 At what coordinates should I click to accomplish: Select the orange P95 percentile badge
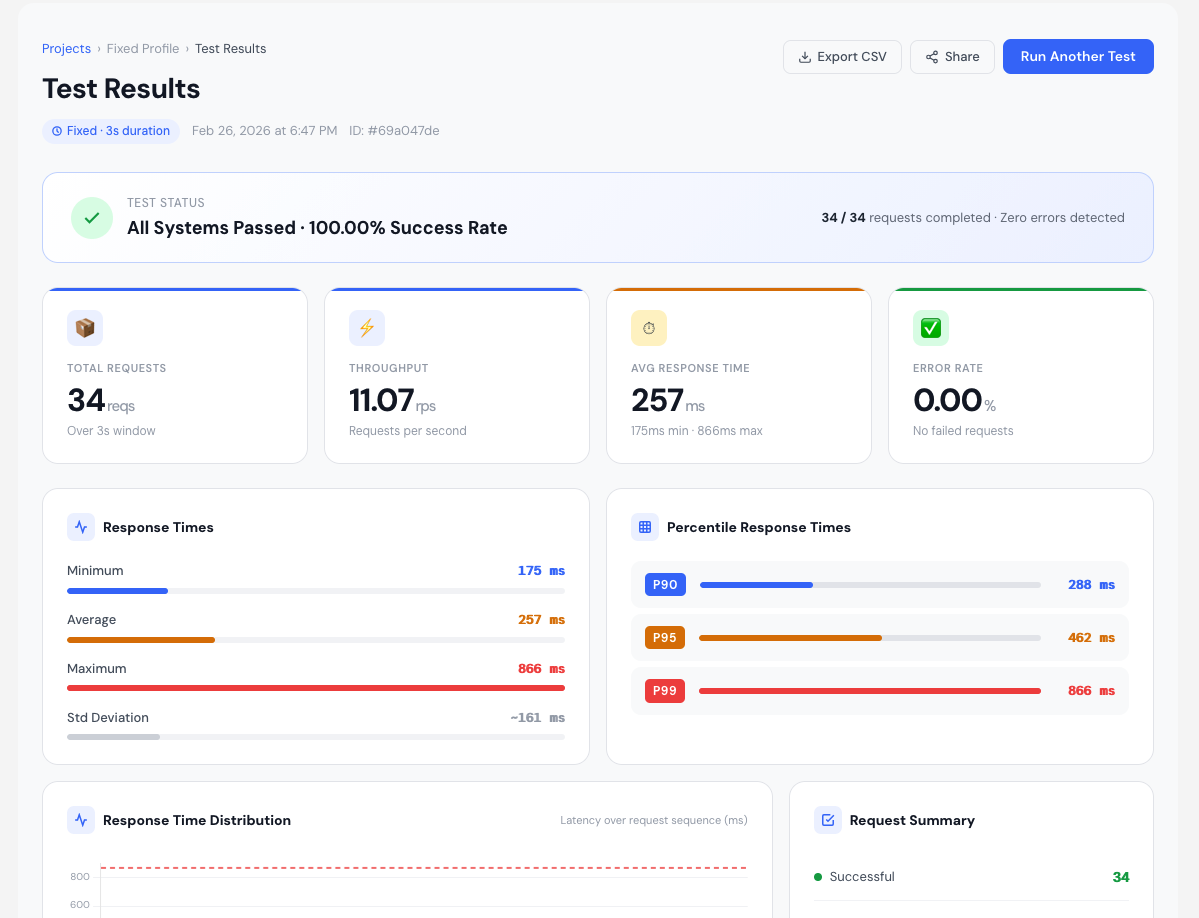(x=665, y=638)
